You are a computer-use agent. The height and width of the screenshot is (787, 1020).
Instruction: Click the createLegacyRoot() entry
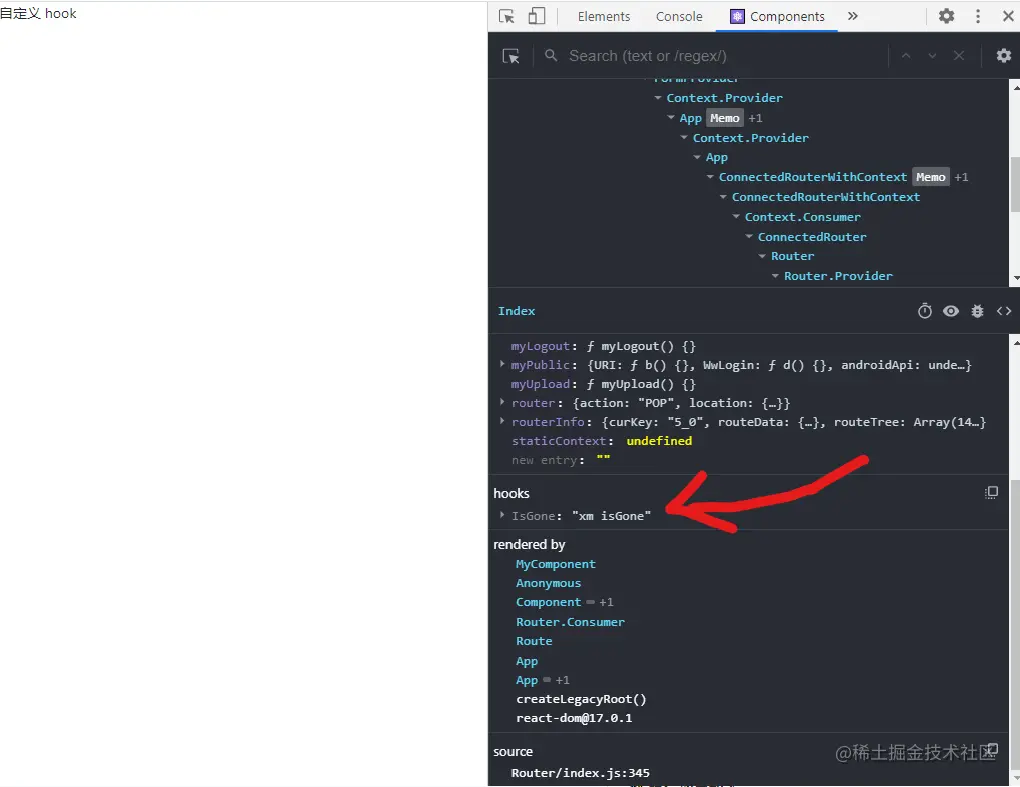[x=581, y=699]
